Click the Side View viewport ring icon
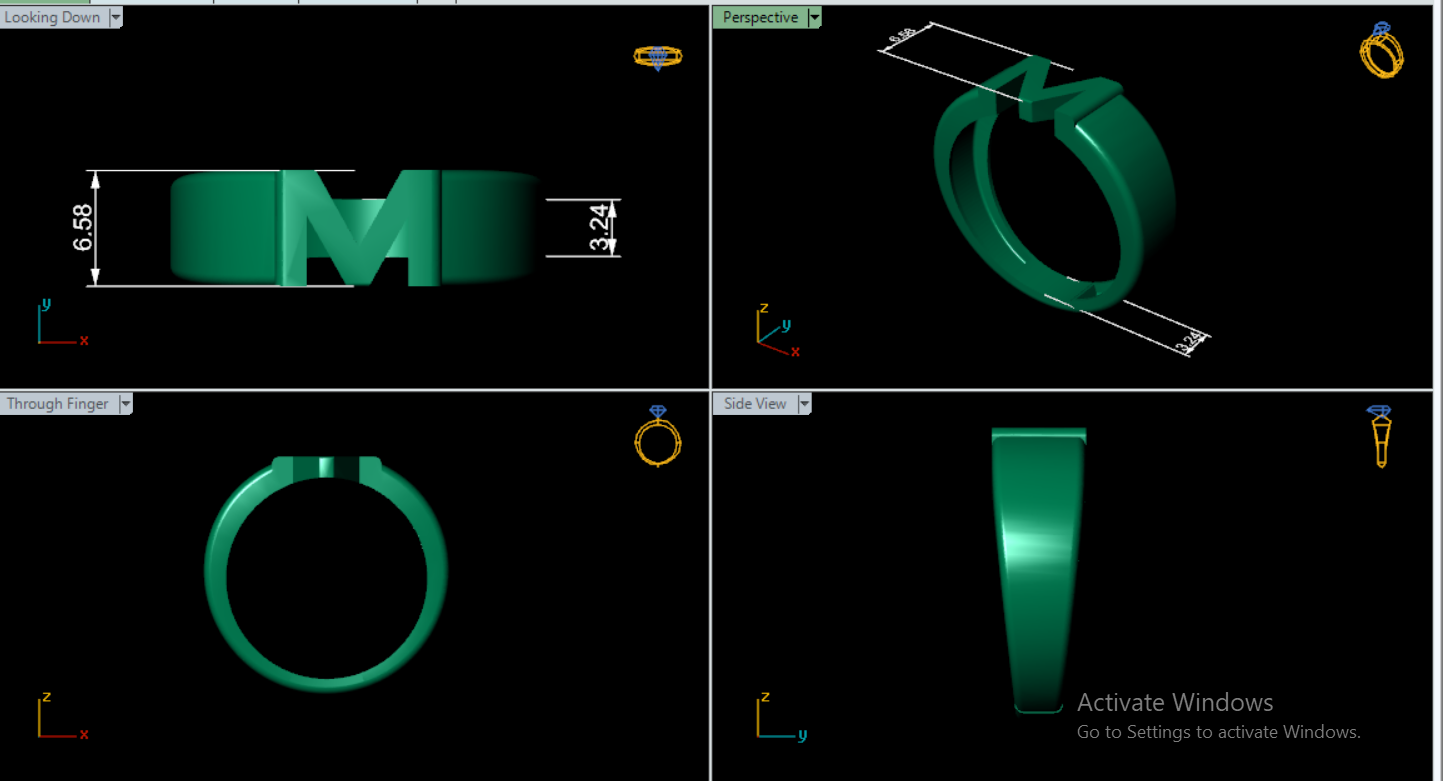The image size is (1443, 781). [x=1380, y=436]
